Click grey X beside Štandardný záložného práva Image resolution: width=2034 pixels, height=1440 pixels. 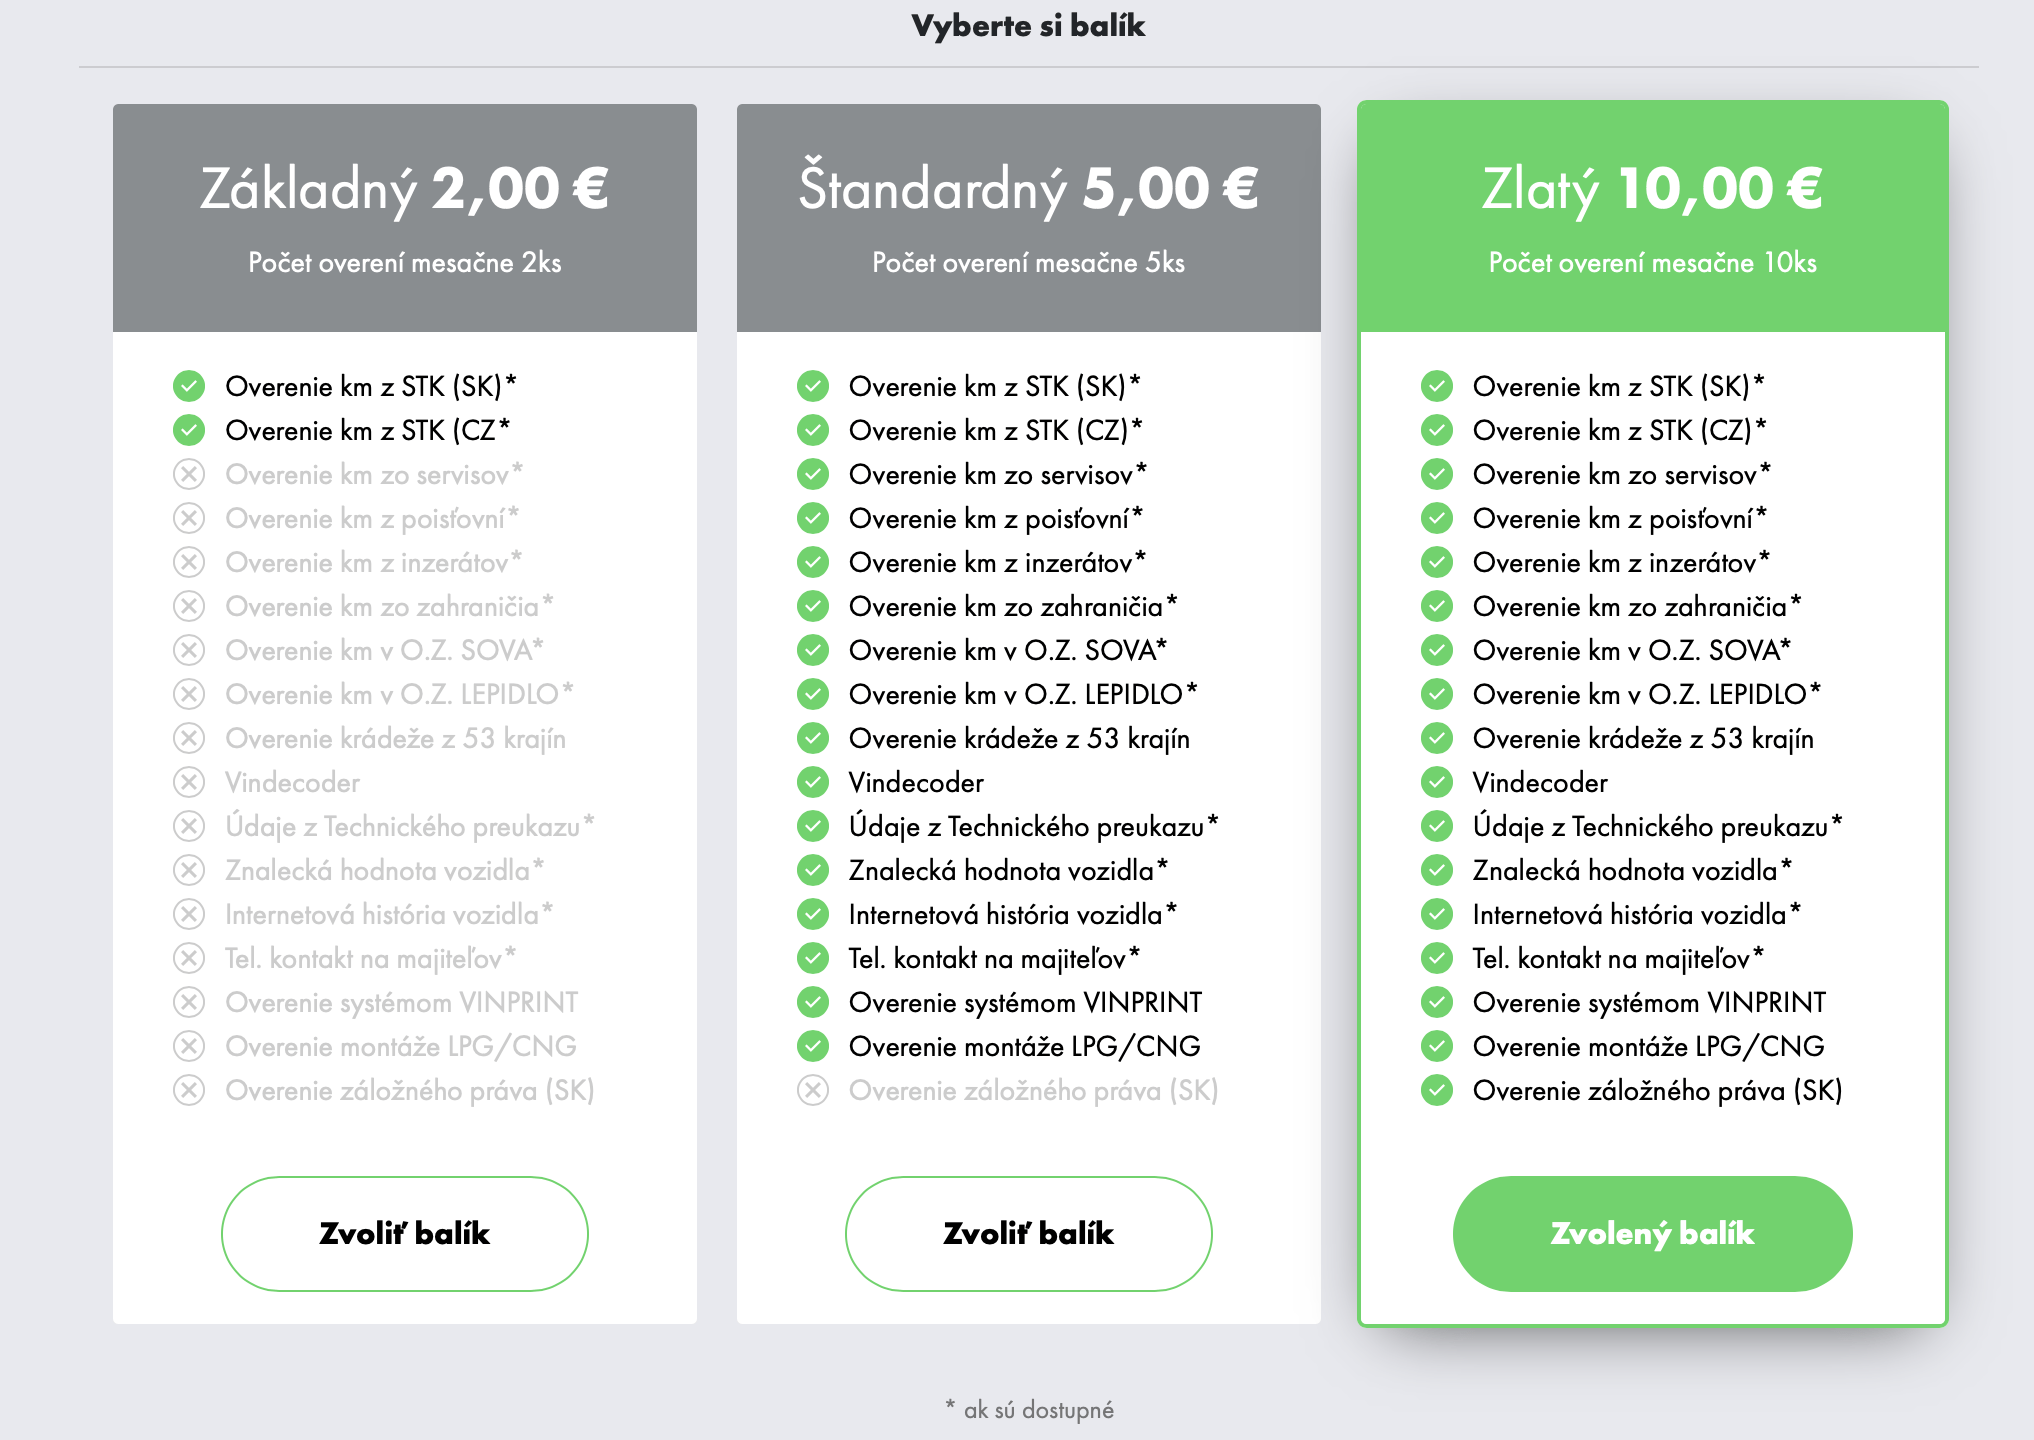tap(813, 1090)
